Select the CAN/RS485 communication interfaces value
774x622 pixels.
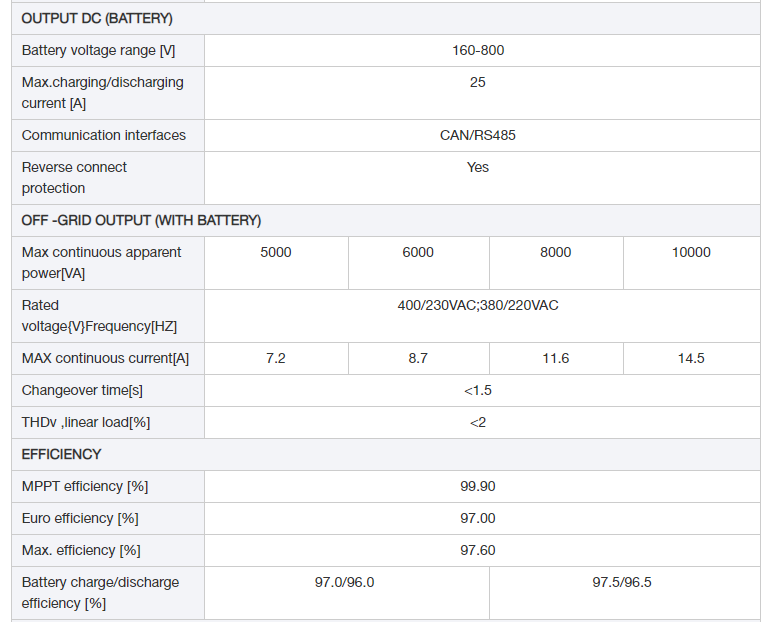(x=478, y=135)
